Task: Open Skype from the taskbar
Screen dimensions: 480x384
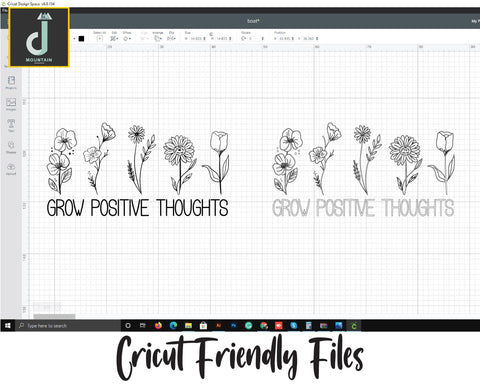Action: click(294, 325)
